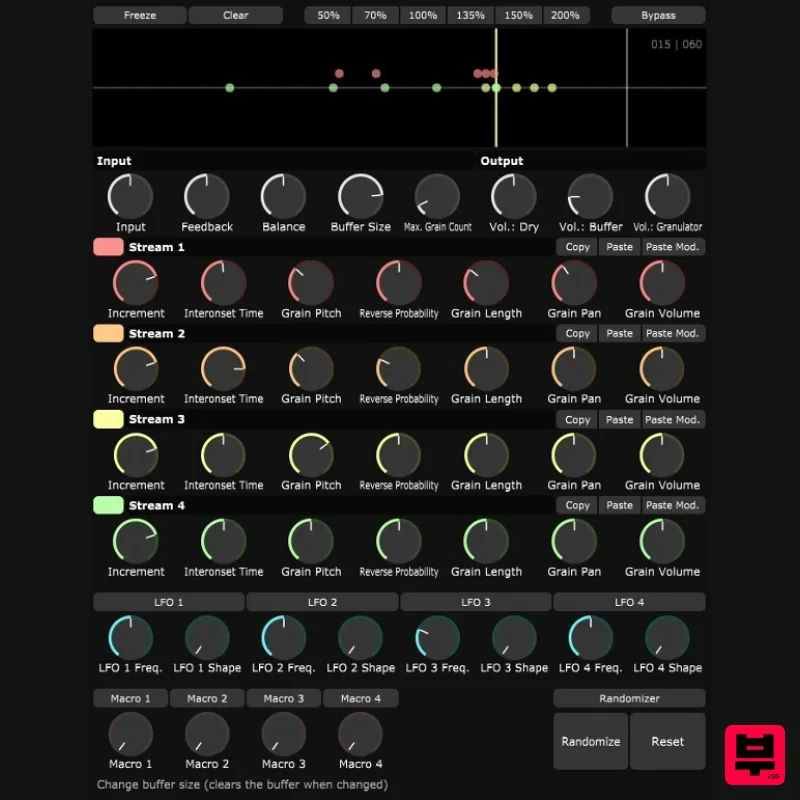Screen dimensions: 800x800
Task: Adjust the Feedback knob
Action: tap(206, 198)
